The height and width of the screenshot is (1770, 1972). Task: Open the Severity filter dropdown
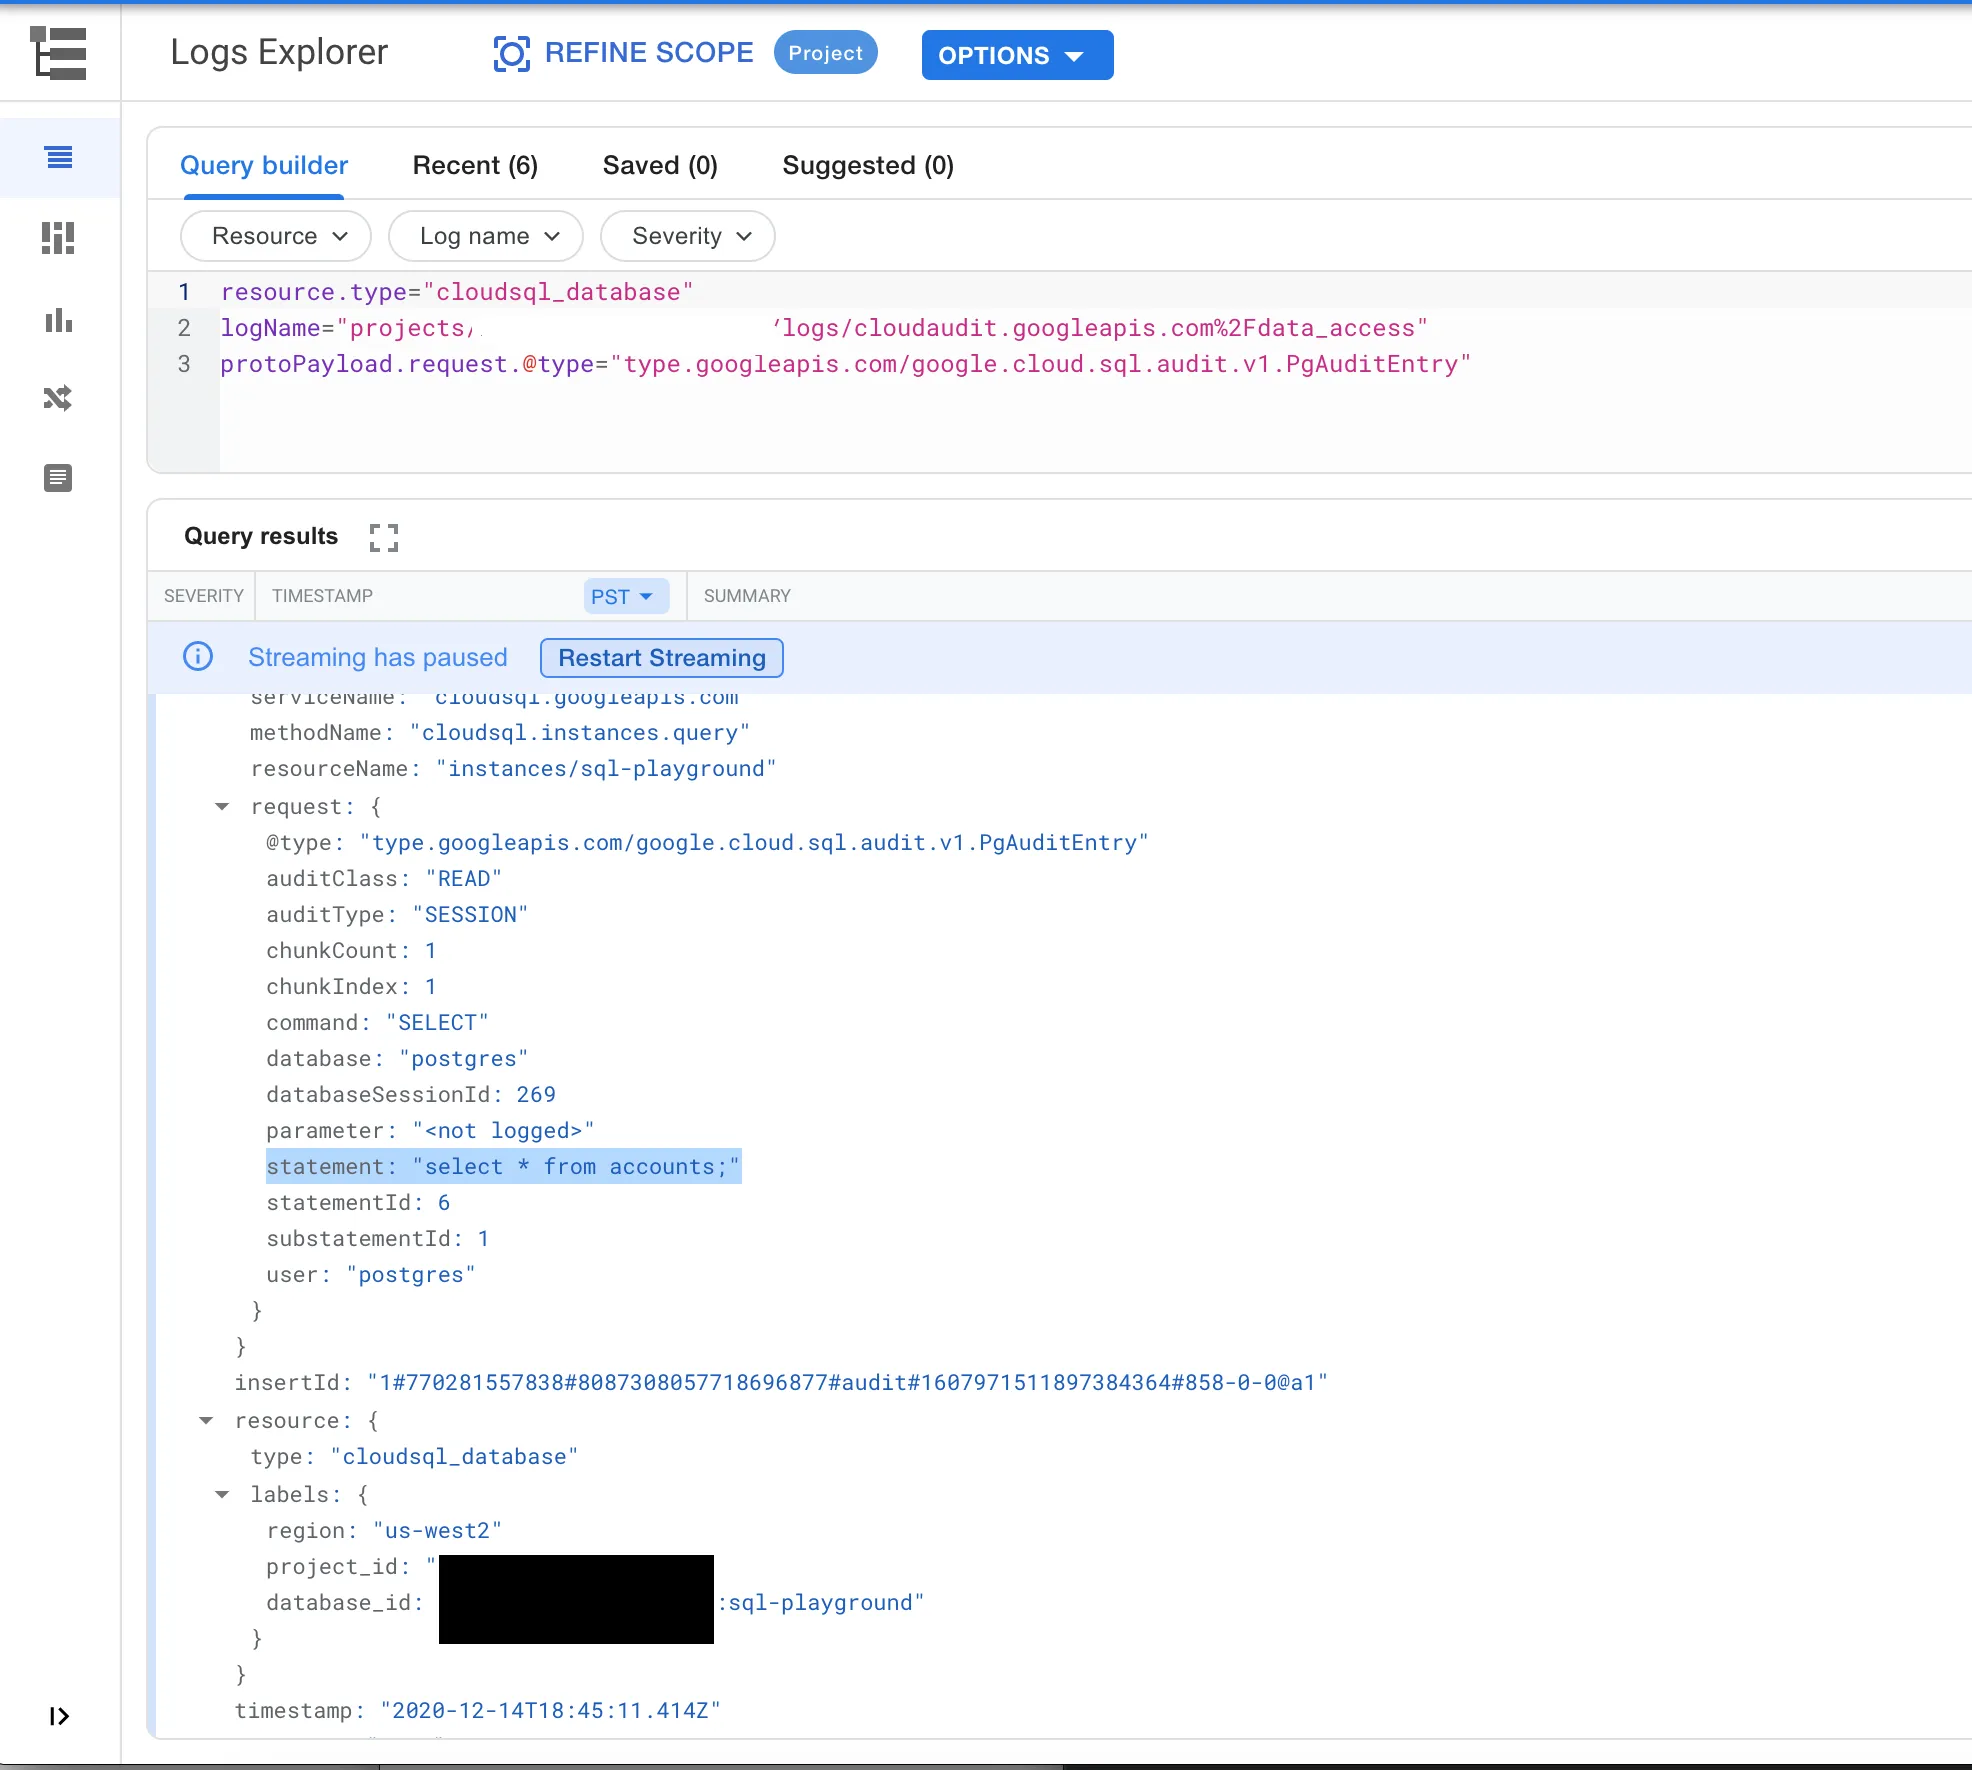point(688,236)
